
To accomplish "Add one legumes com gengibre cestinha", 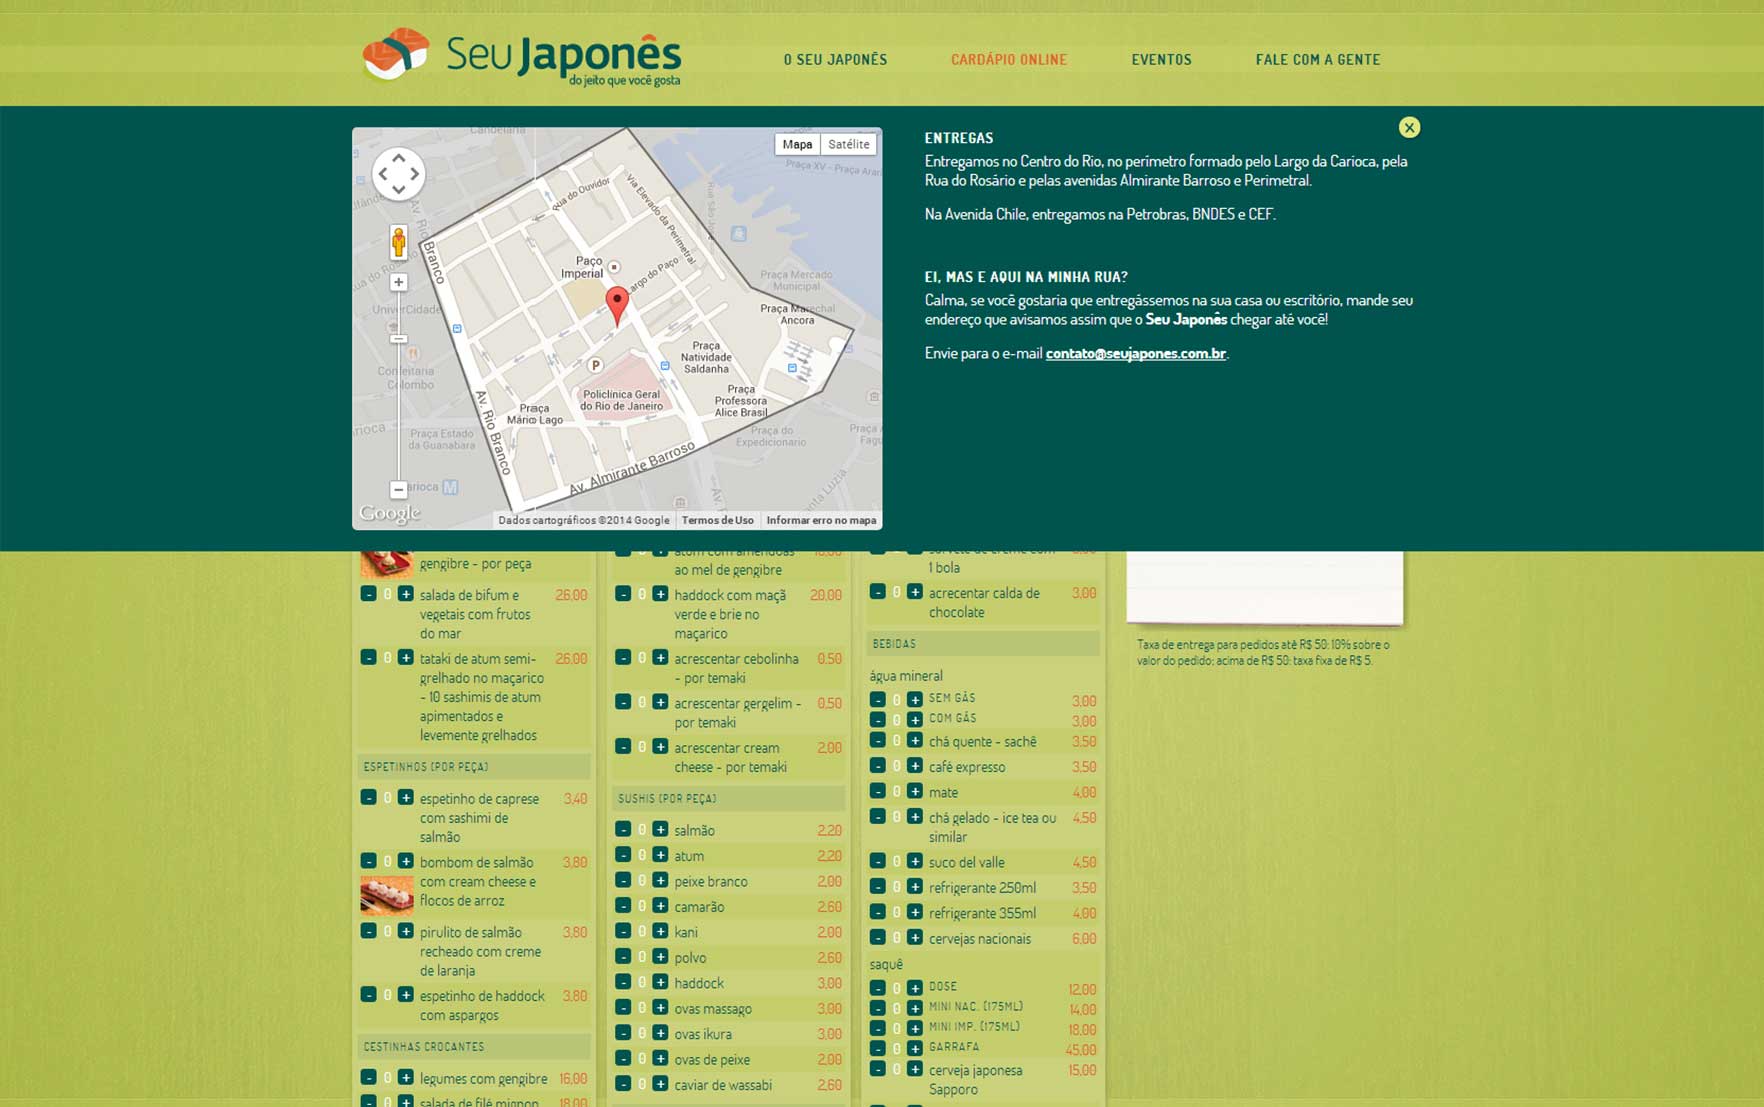I will tap(405, 1077).
